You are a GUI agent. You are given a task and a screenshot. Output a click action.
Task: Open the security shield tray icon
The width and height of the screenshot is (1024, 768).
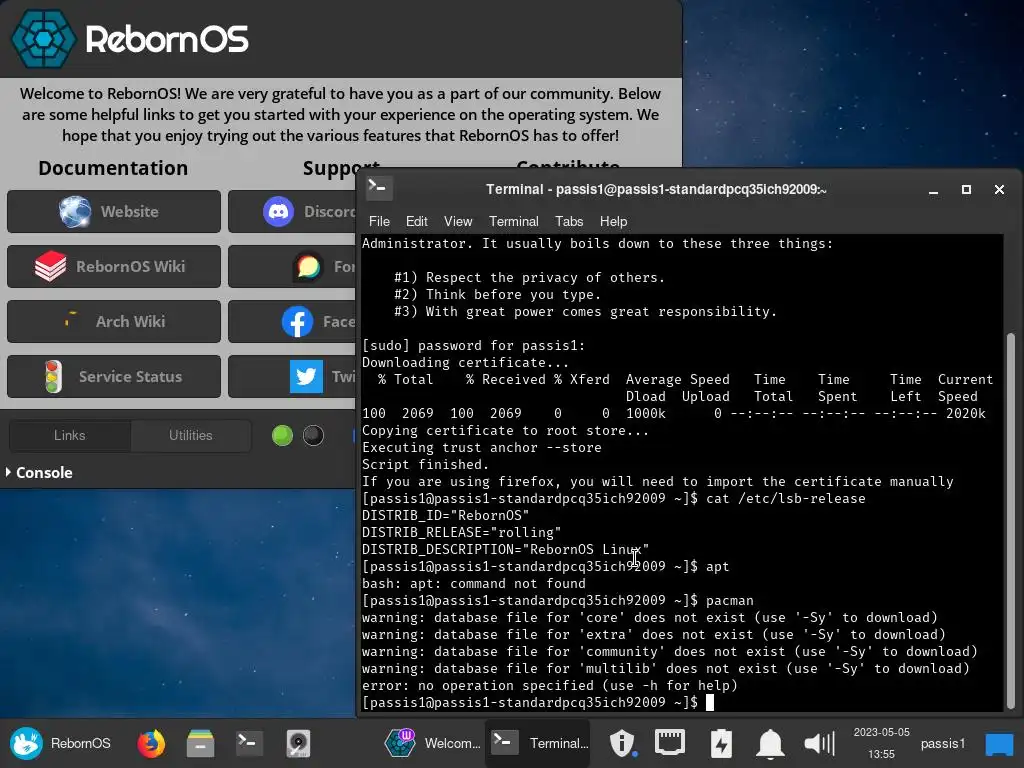[622, 743]
